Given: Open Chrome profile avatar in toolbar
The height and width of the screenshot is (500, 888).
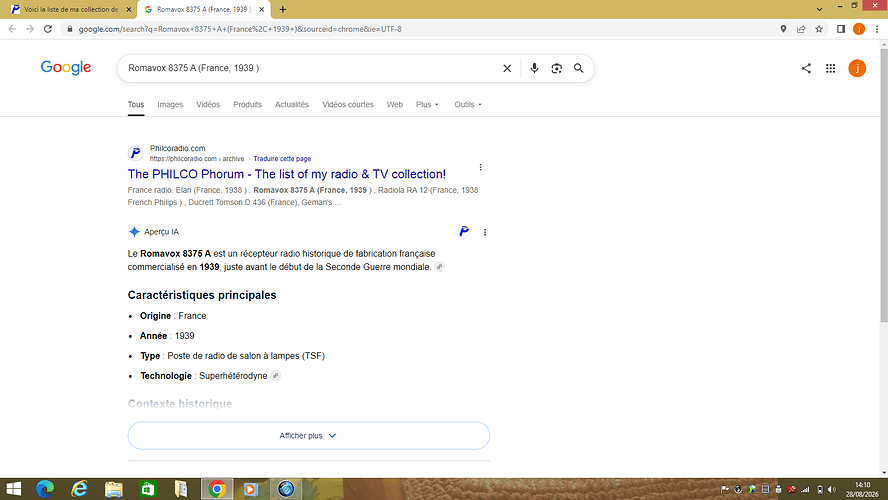Looking at the screenshot, I should (859, 29).
